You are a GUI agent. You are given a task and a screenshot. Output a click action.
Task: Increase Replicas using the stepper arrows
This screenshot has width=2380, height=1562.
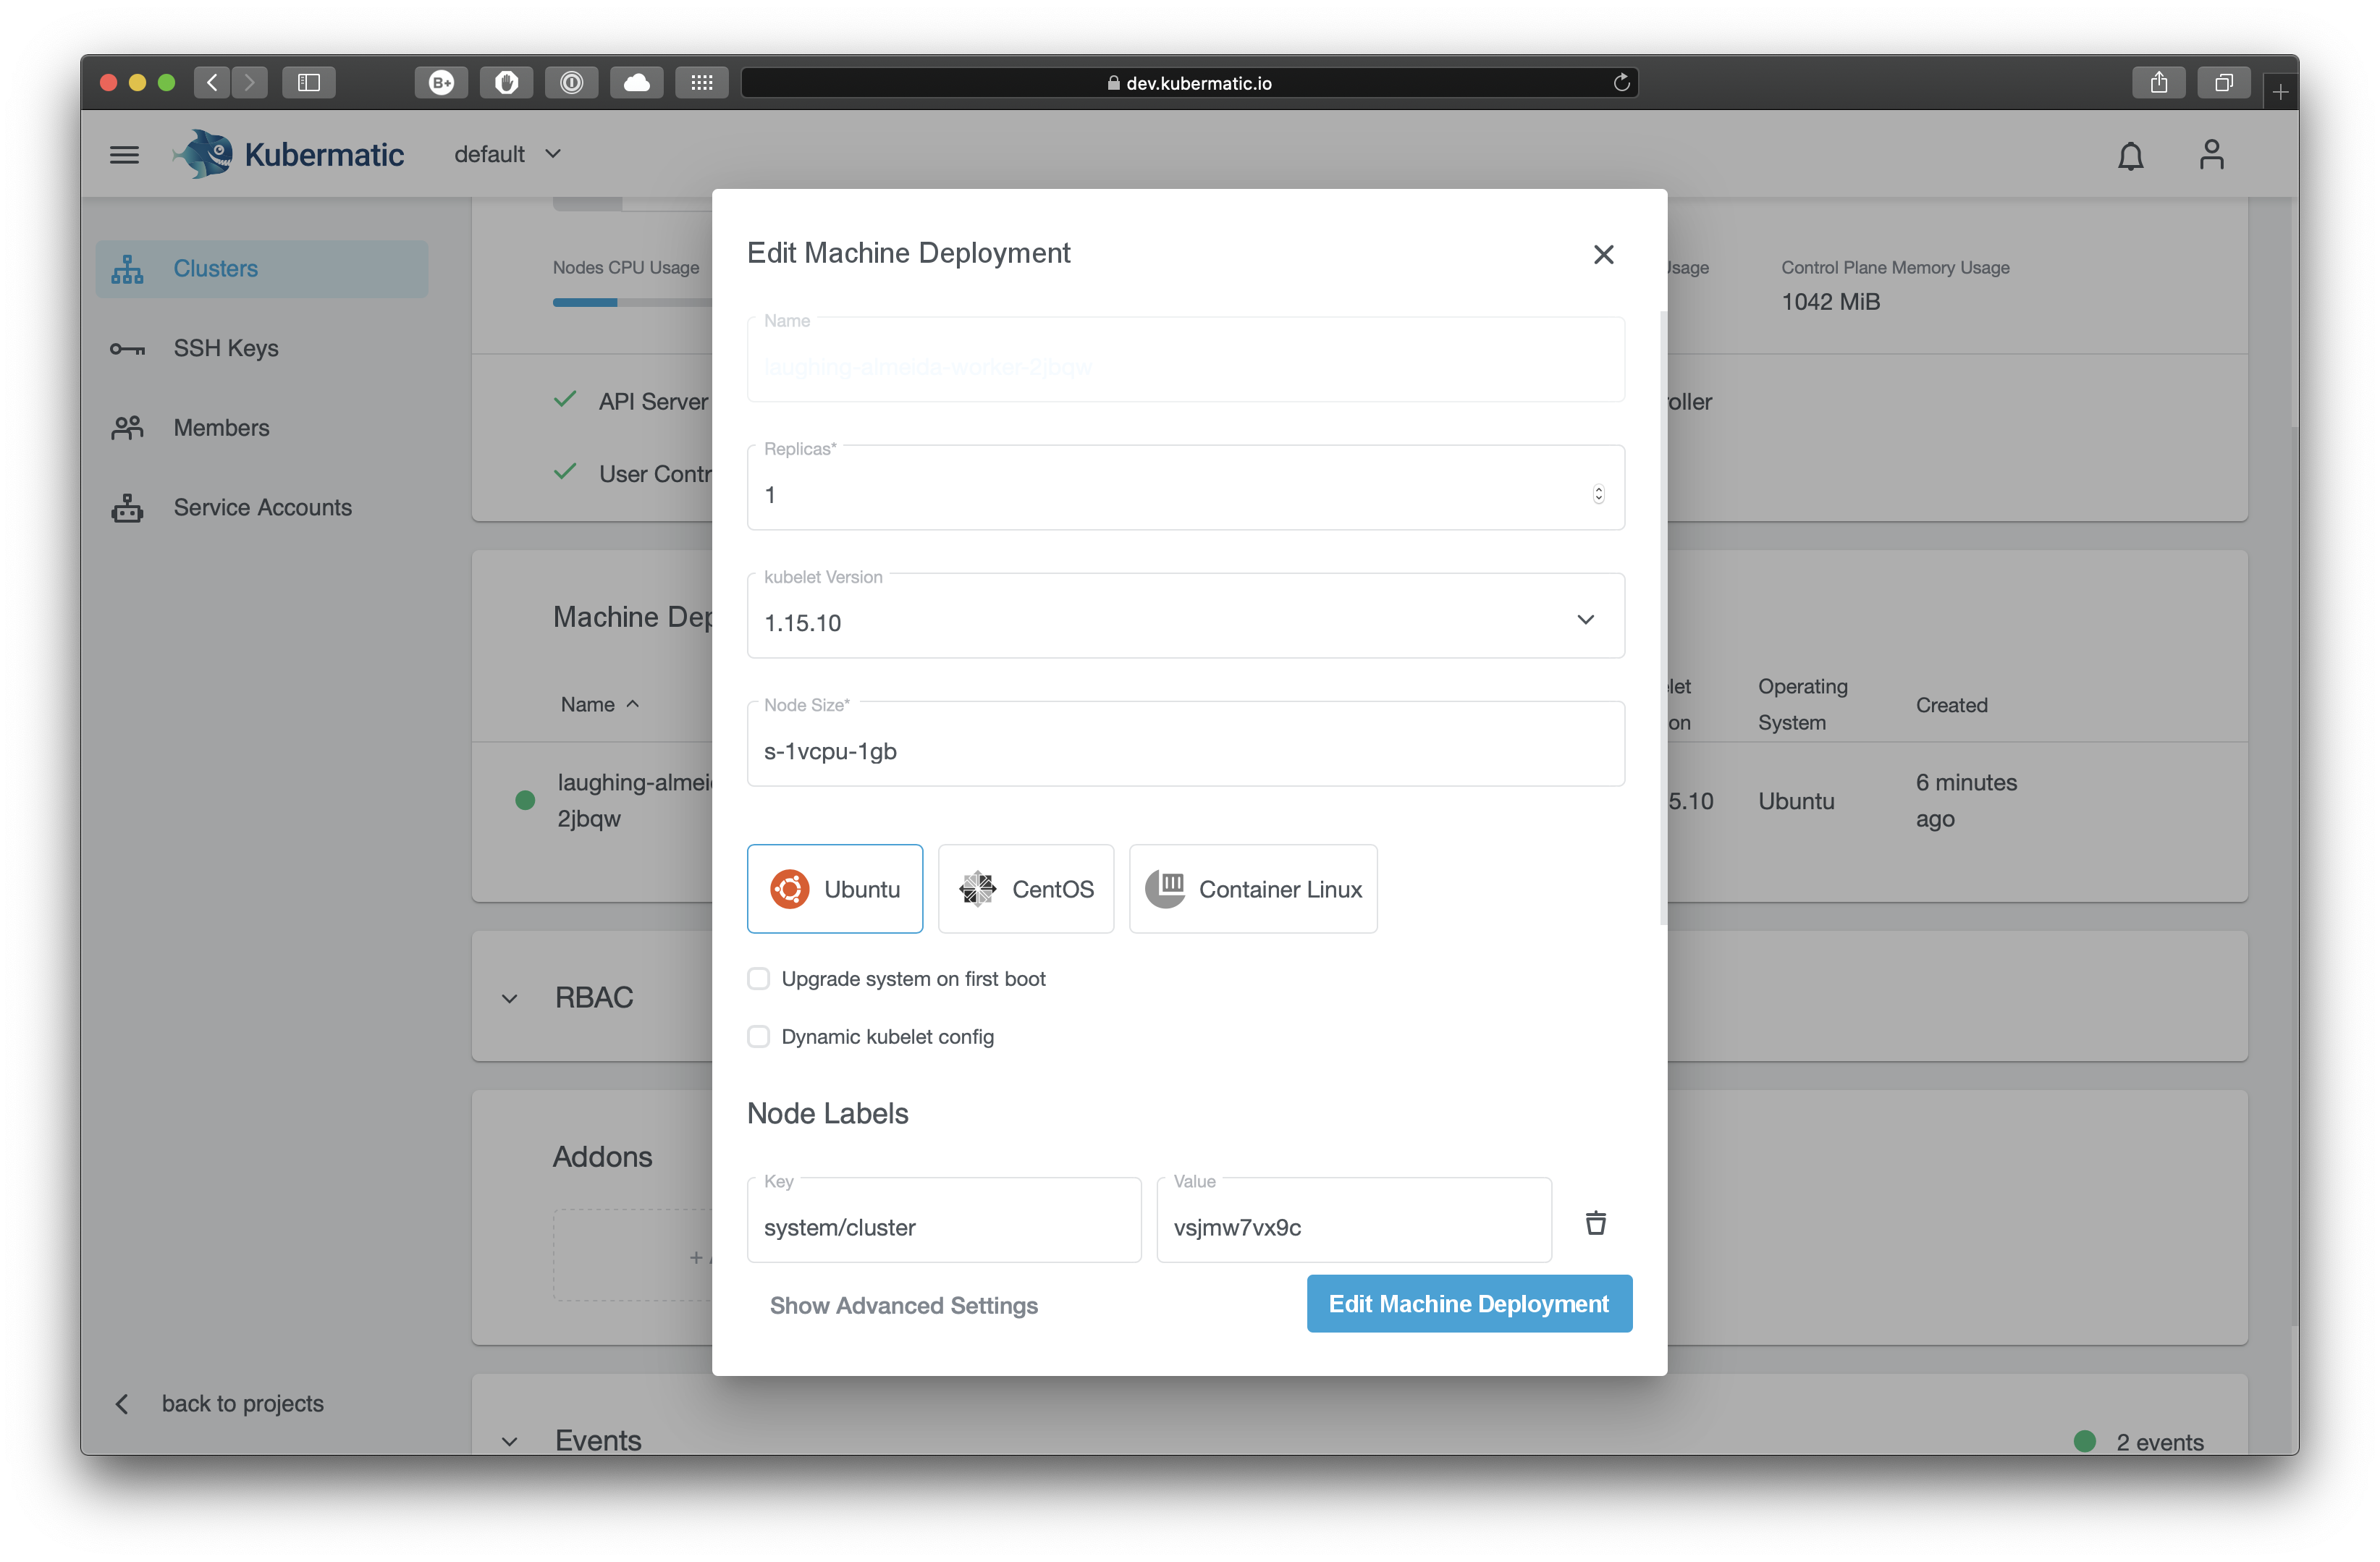coord(1598,489)
